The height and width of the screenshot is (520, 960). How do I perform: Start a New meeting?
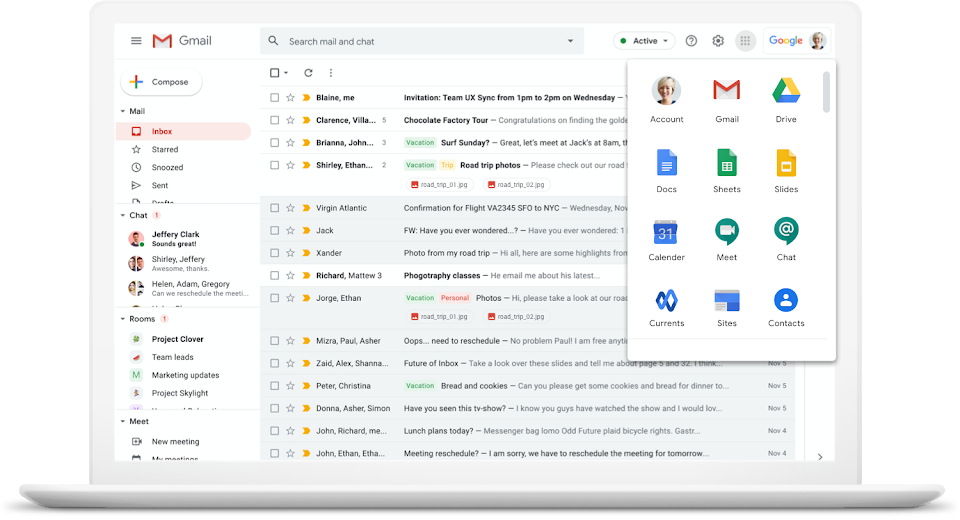(x=175, y=441)
